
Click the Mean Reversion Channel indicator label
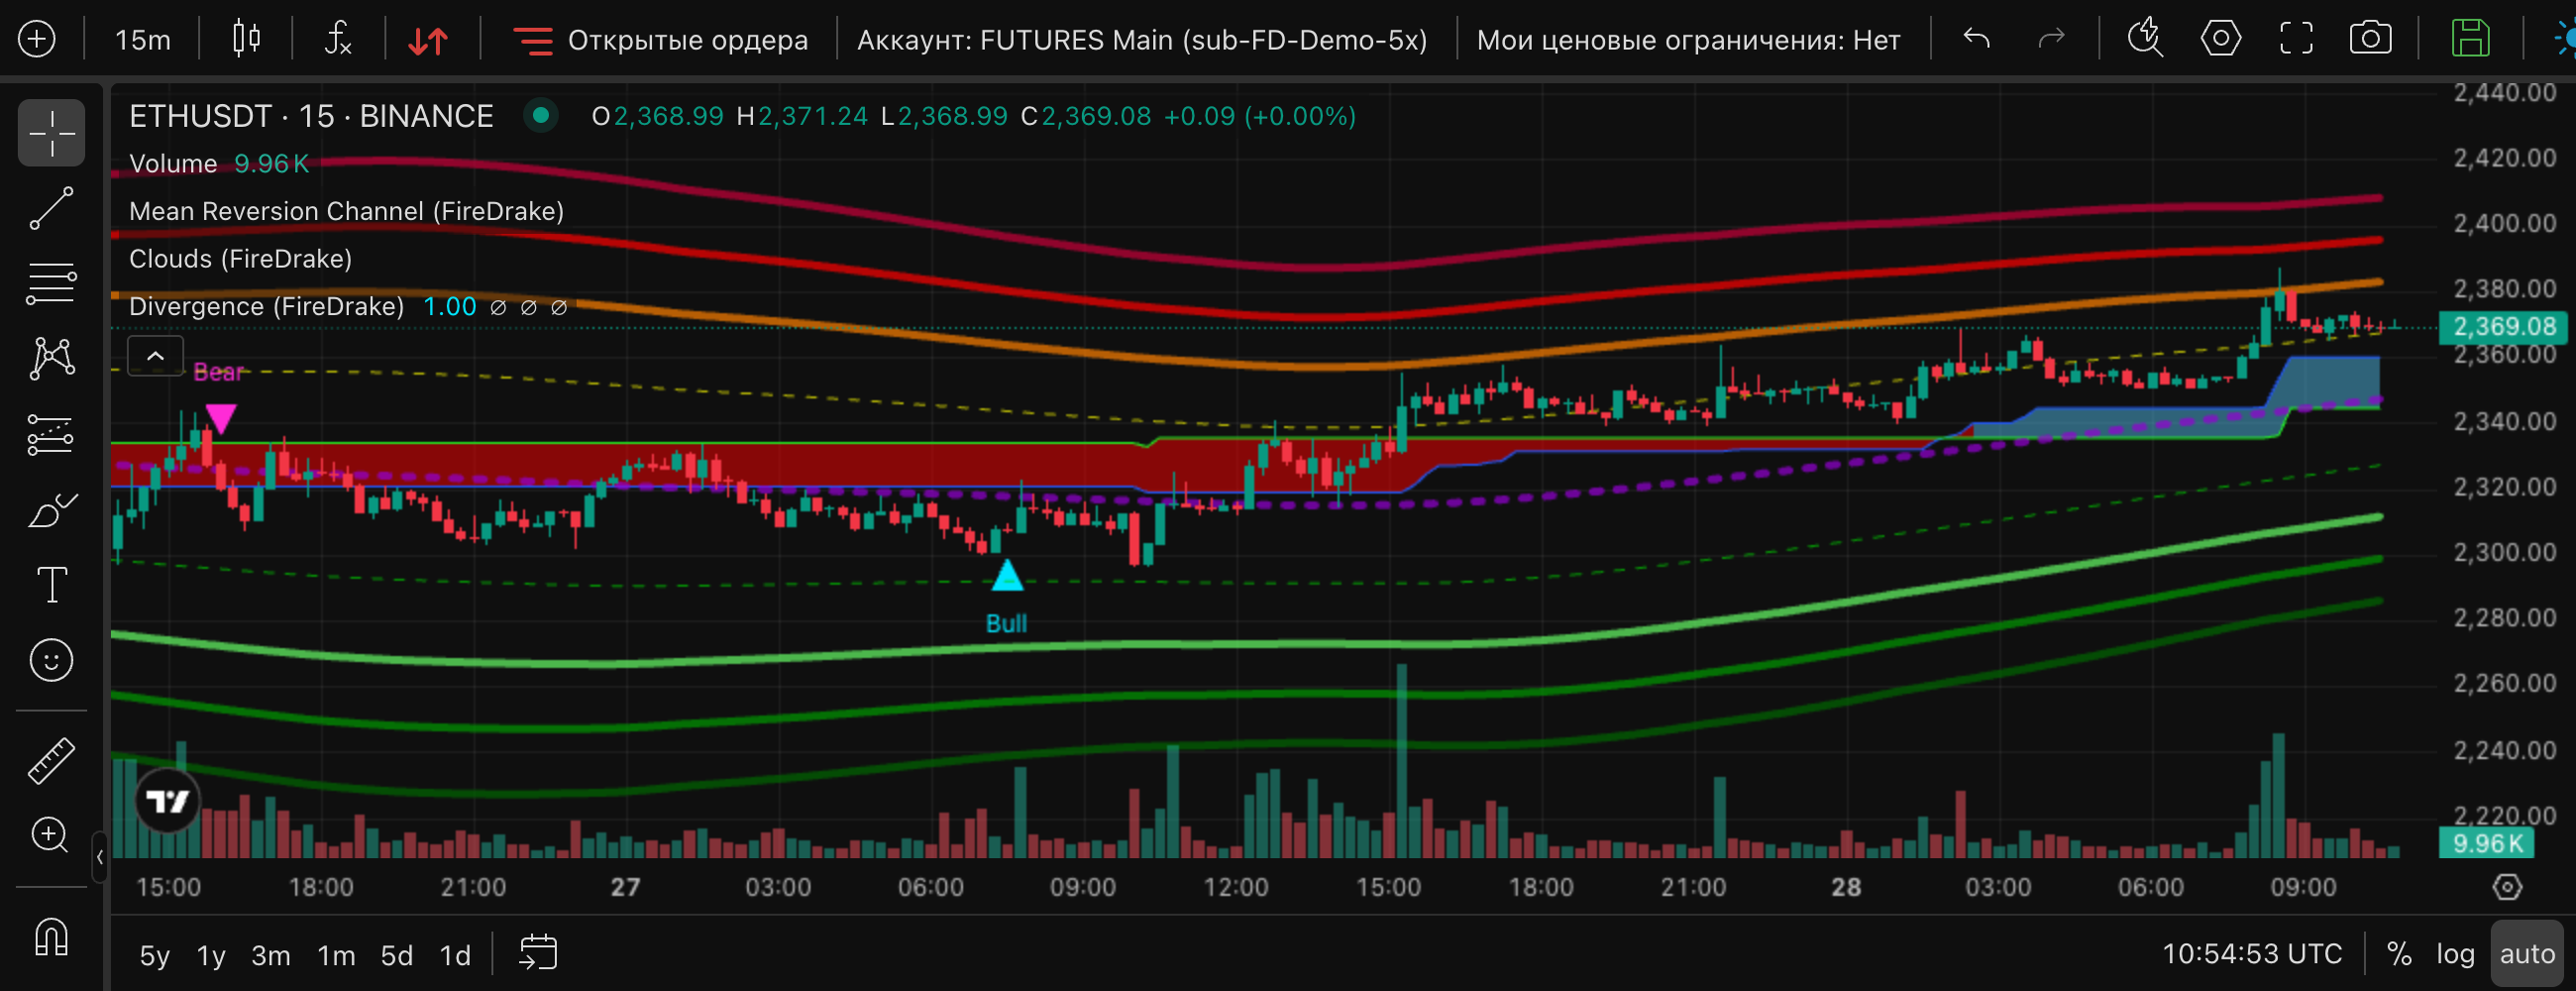[x=346, y=211]
